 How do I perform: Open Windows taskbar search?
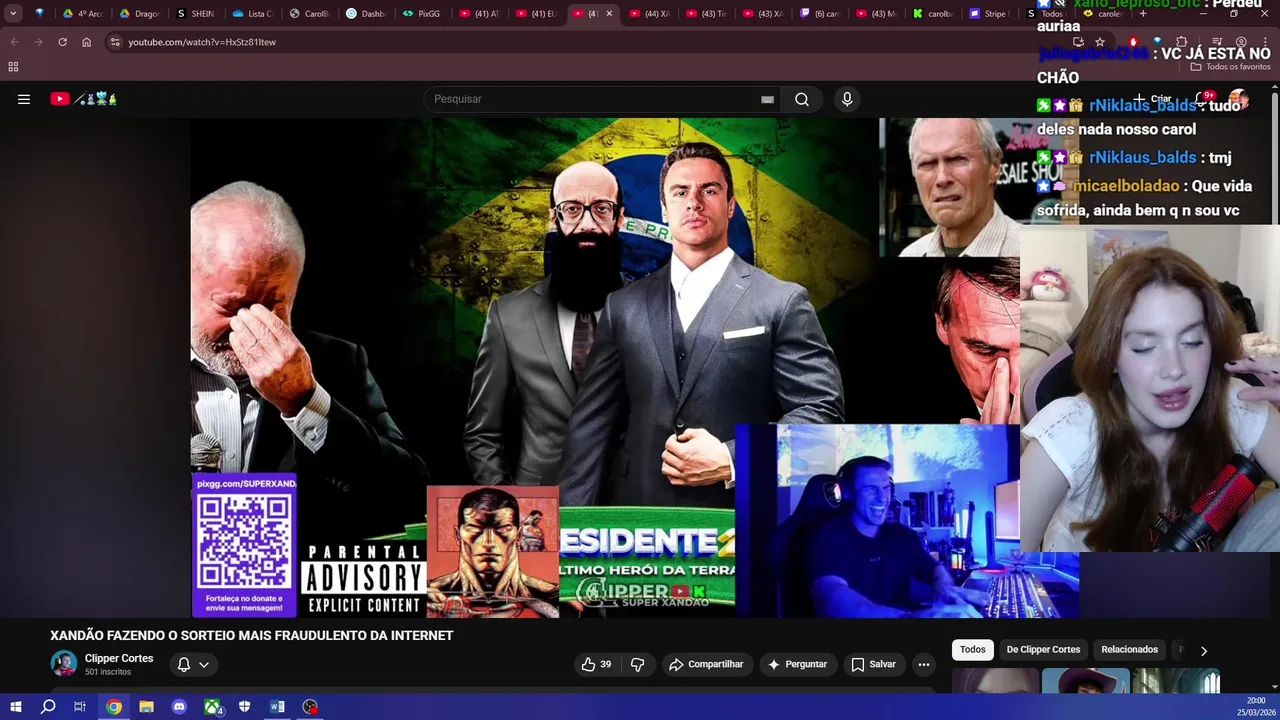(48, 707)
